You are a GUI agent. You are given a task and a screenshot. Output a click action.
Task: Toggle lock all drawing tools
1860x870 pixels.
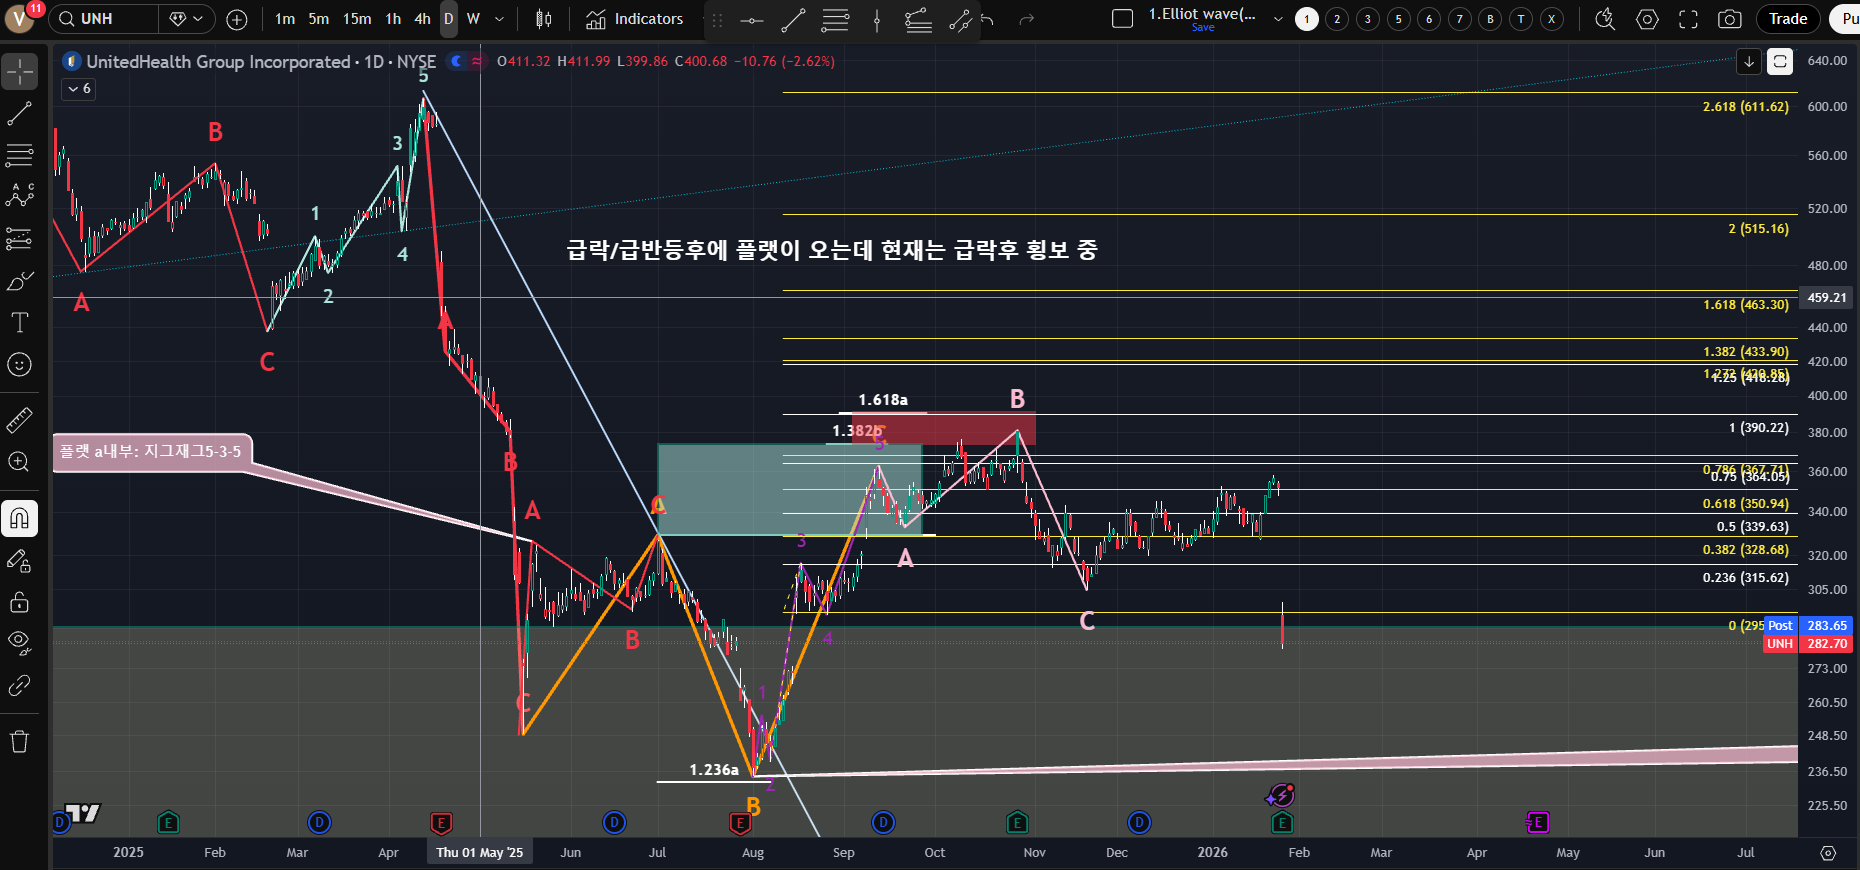click(20, 602)
